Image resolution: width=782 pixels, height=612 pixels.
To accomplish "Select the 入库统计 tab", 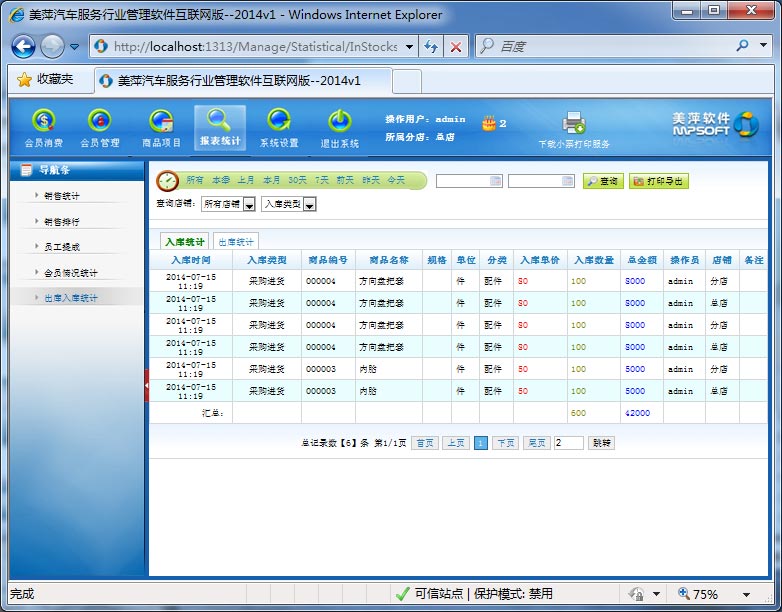I will (x=184, y=241).
